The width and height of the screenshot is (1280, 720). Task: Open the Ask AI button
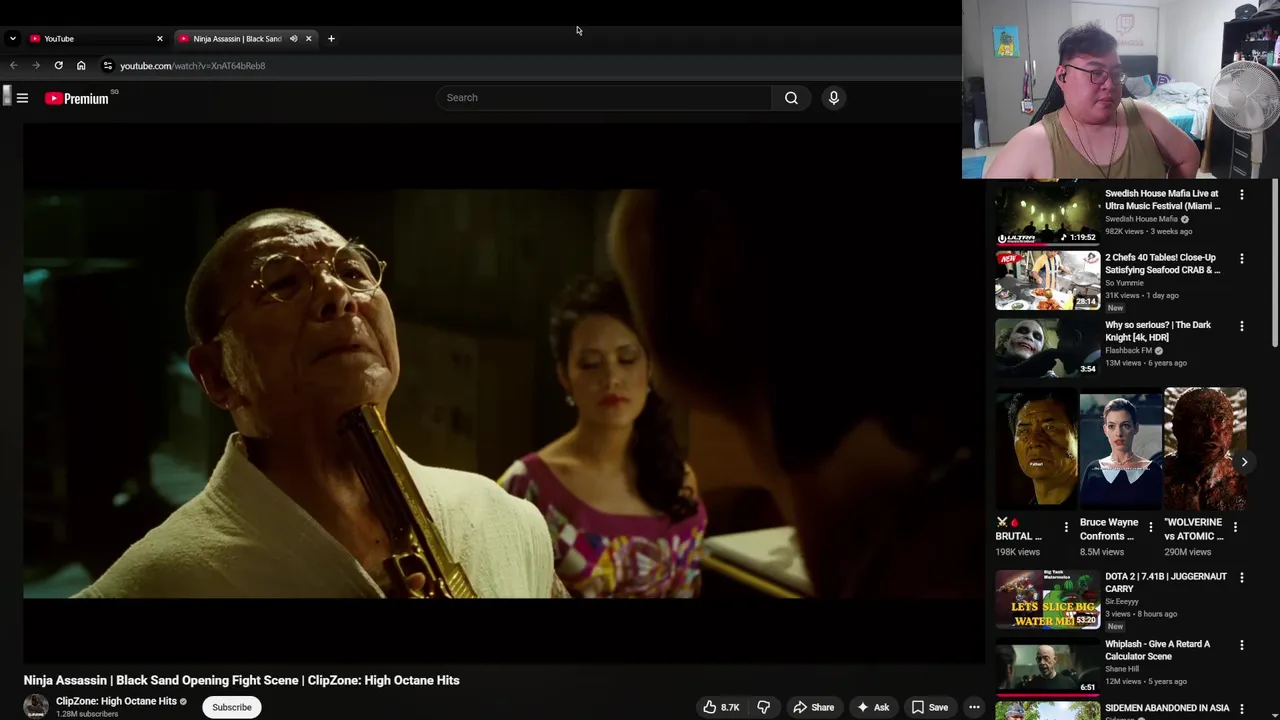872,707
